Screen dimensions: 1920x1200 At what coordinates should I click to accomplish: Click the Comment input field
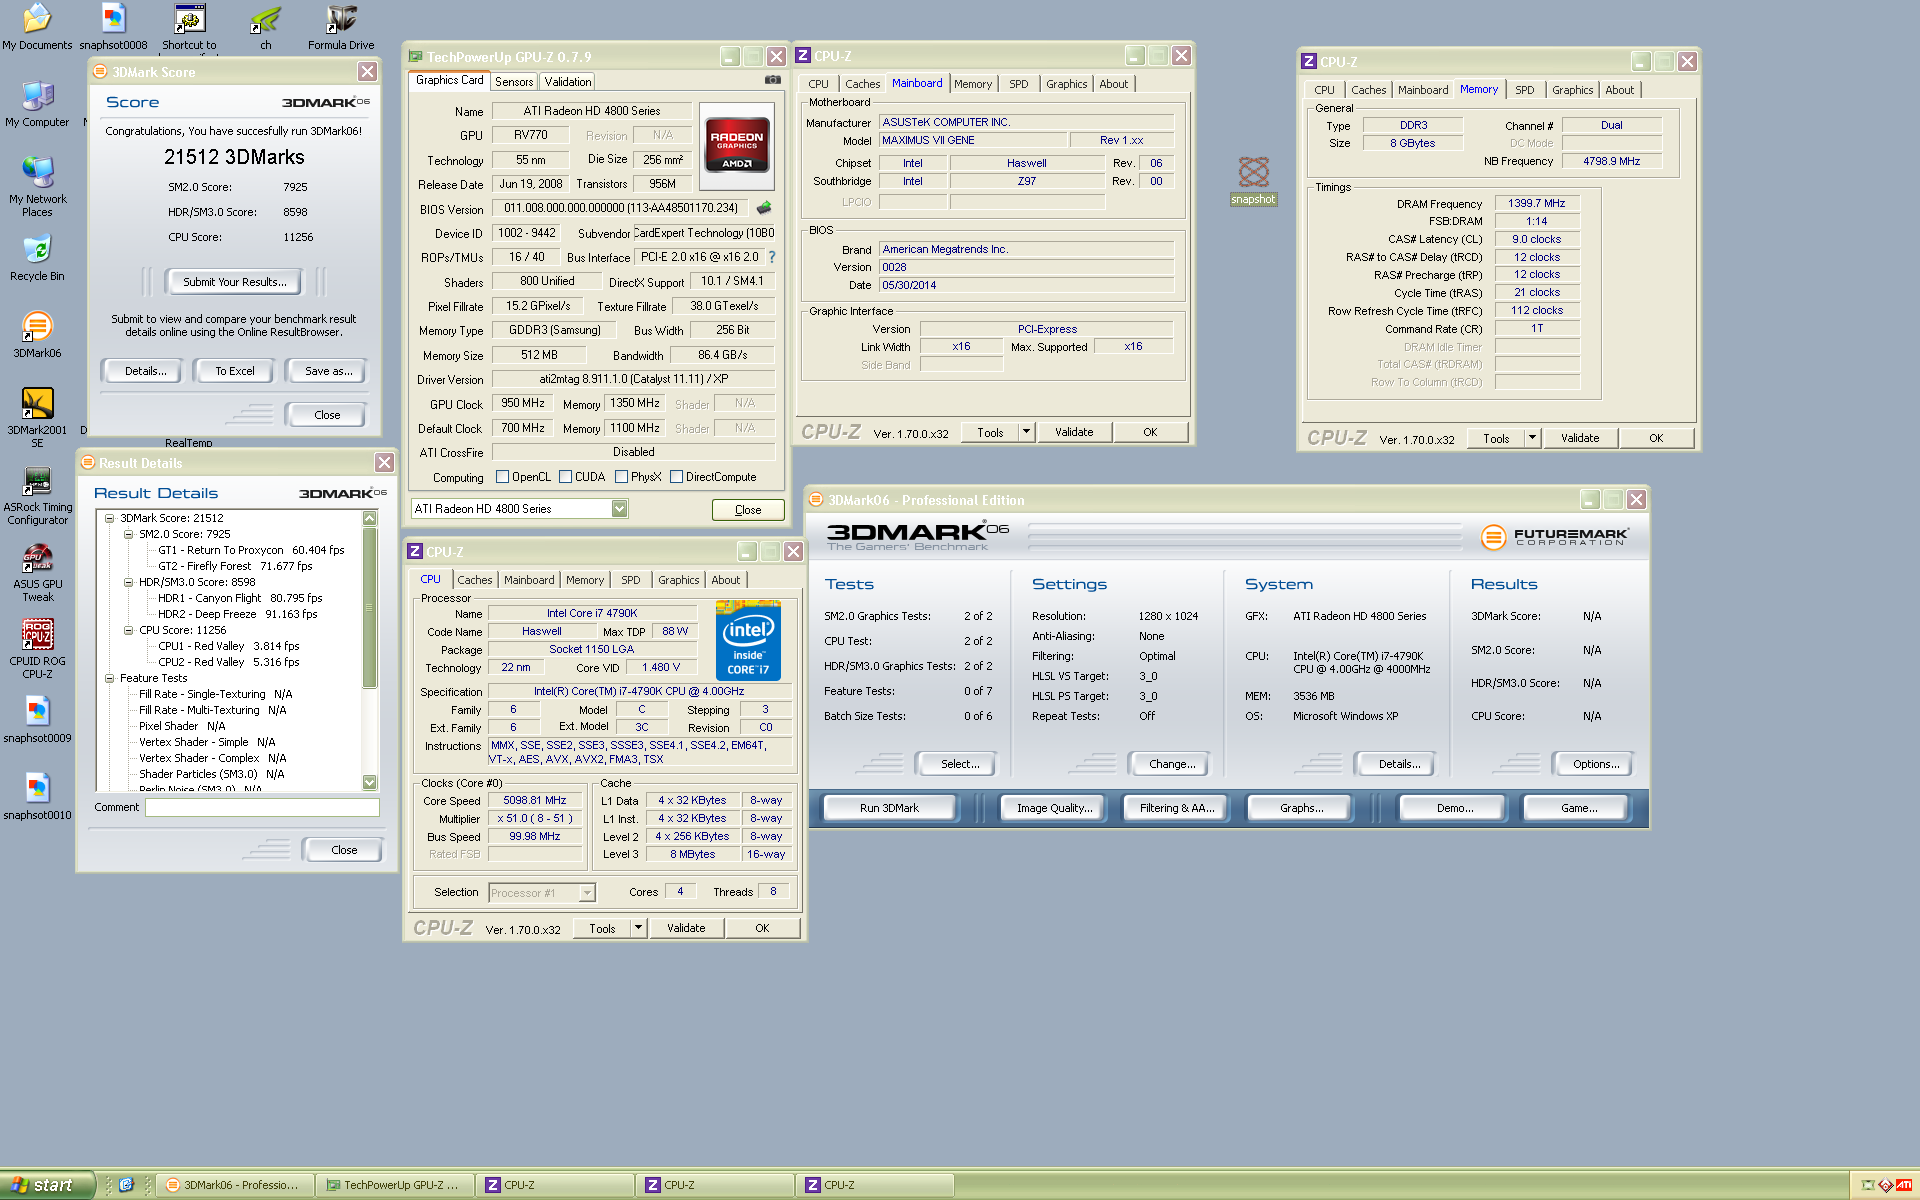click(x=262, y=808)
